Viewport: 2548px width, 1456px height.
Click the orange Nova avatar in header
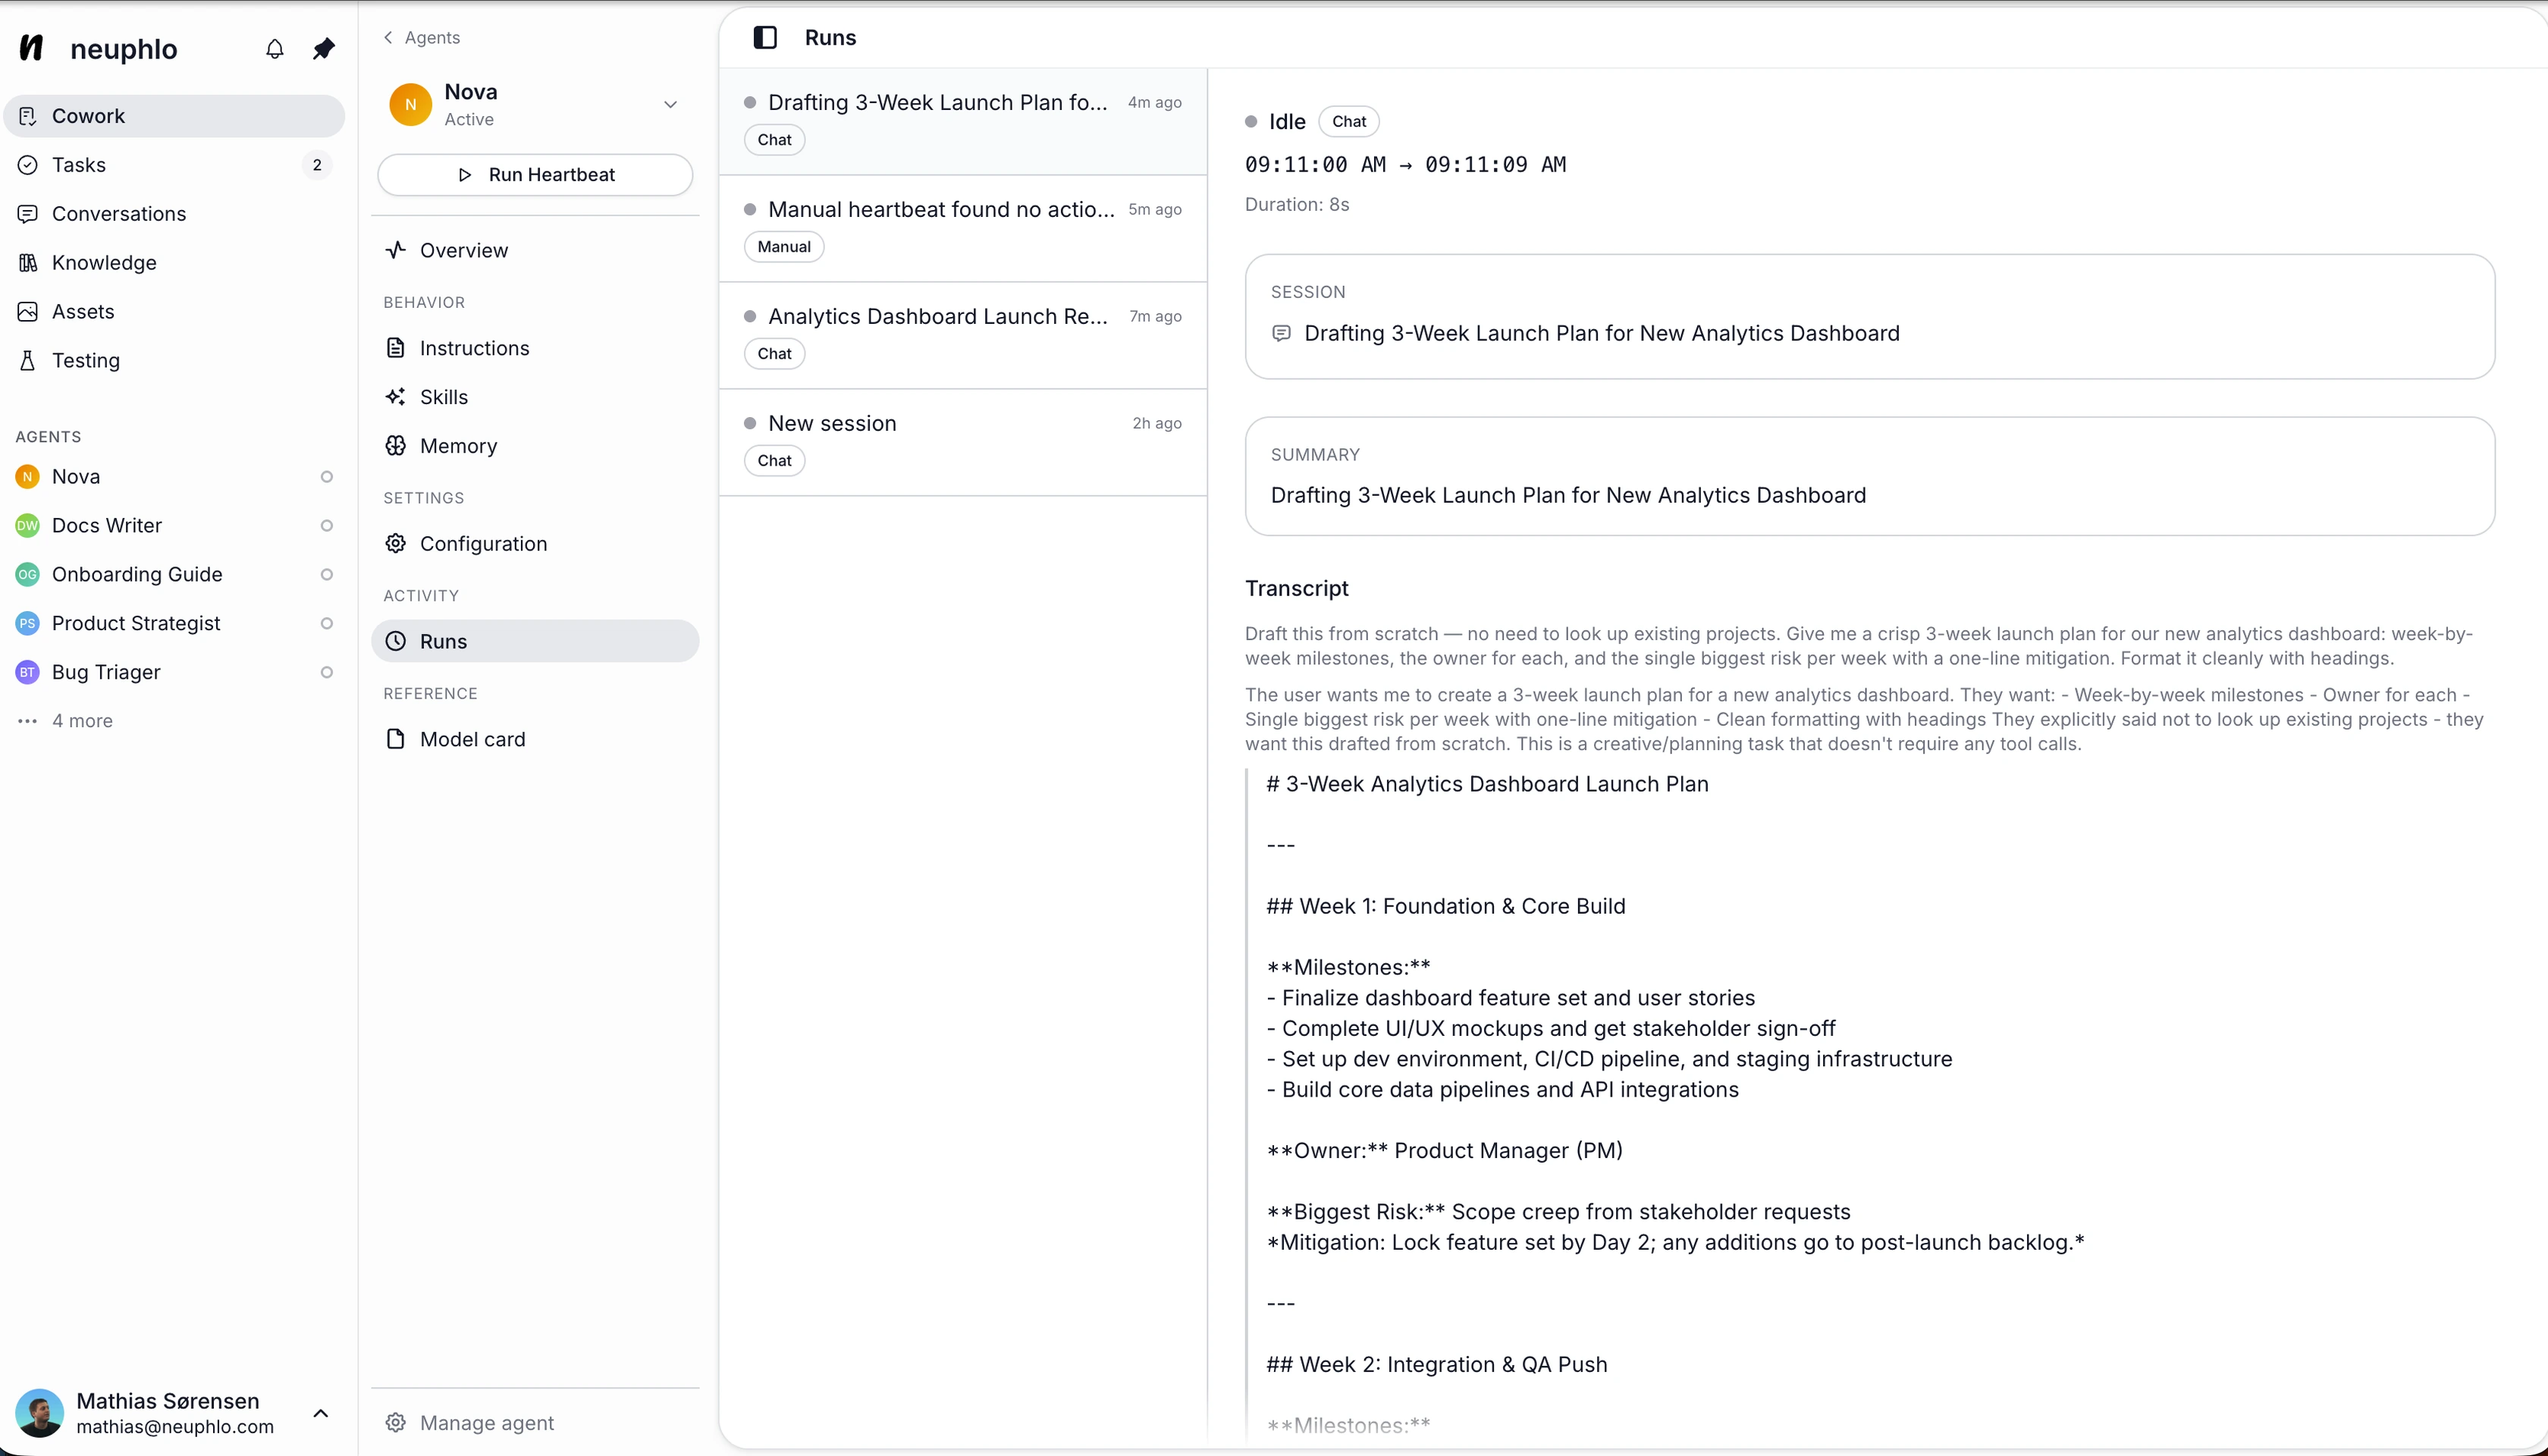[x=410, y=105]
